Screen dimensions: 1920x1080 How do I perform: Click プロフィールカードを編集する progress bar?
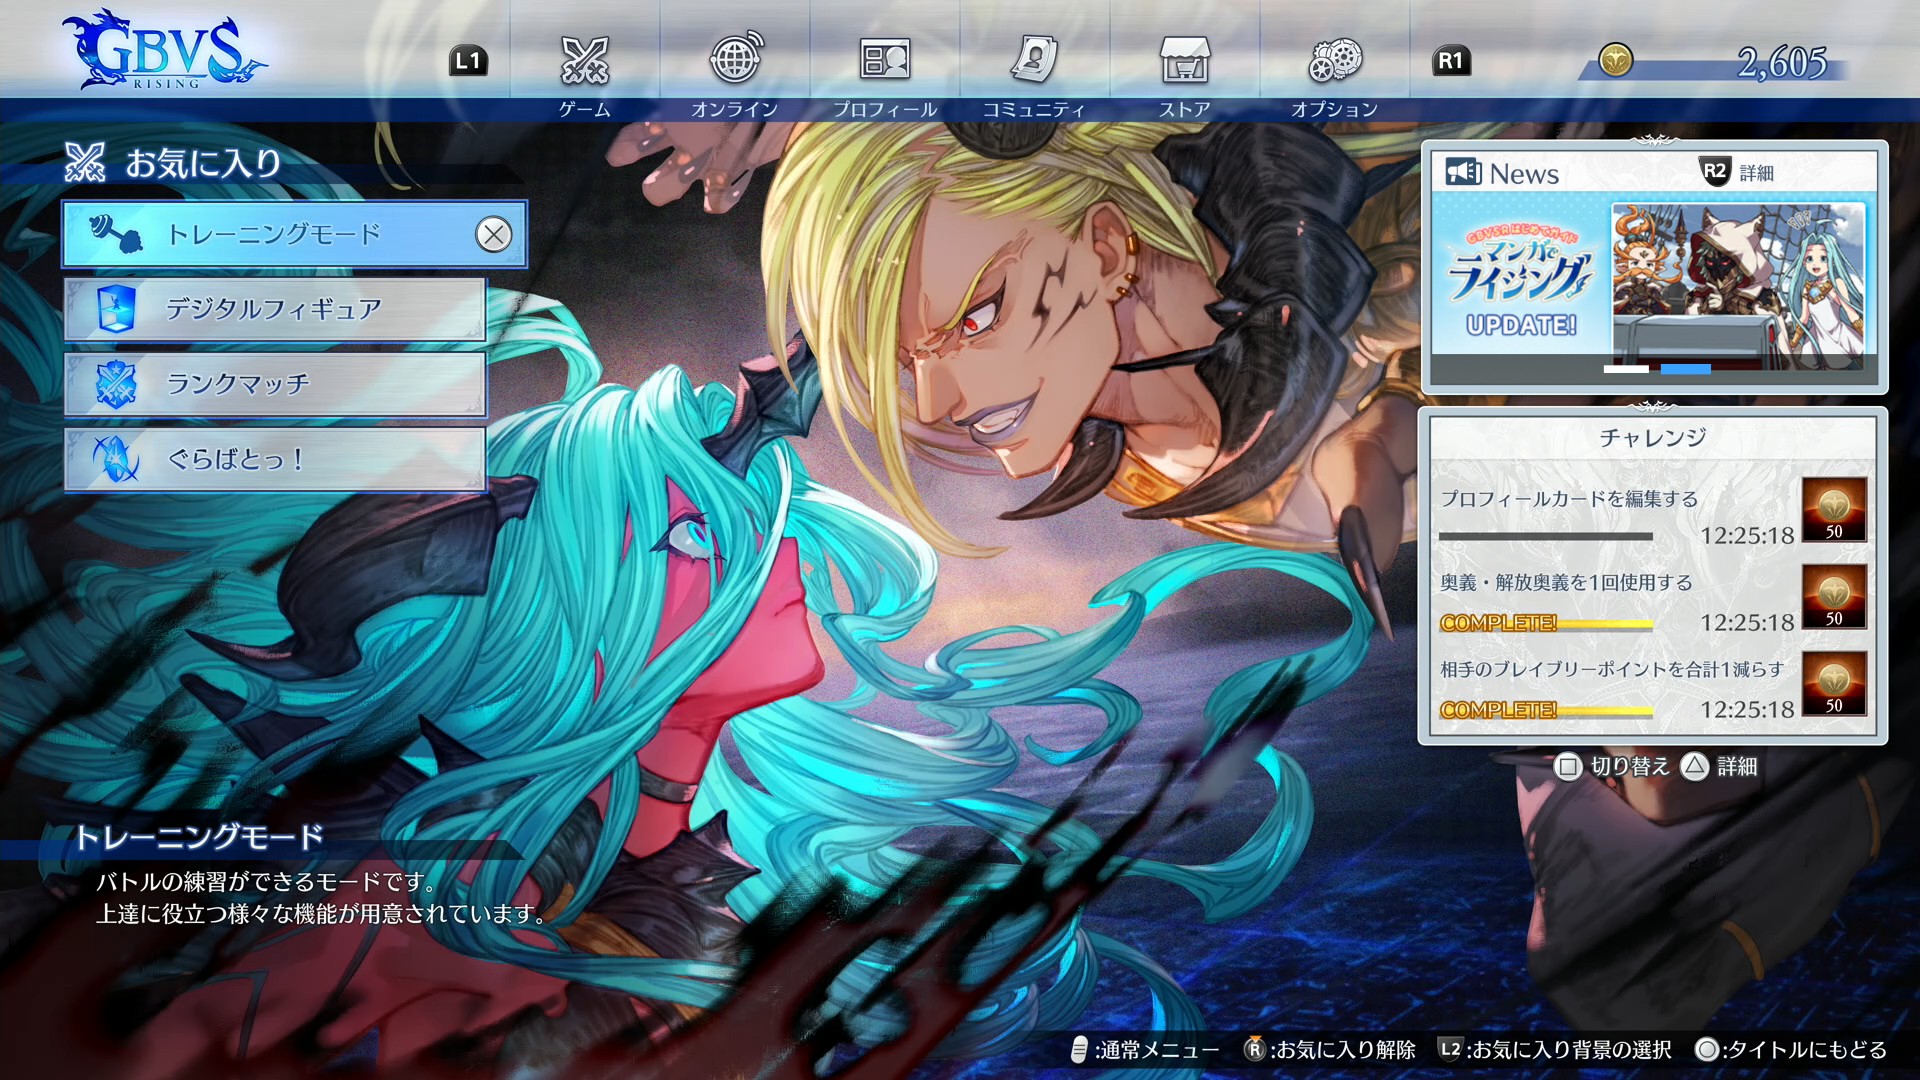point(1545,537)
